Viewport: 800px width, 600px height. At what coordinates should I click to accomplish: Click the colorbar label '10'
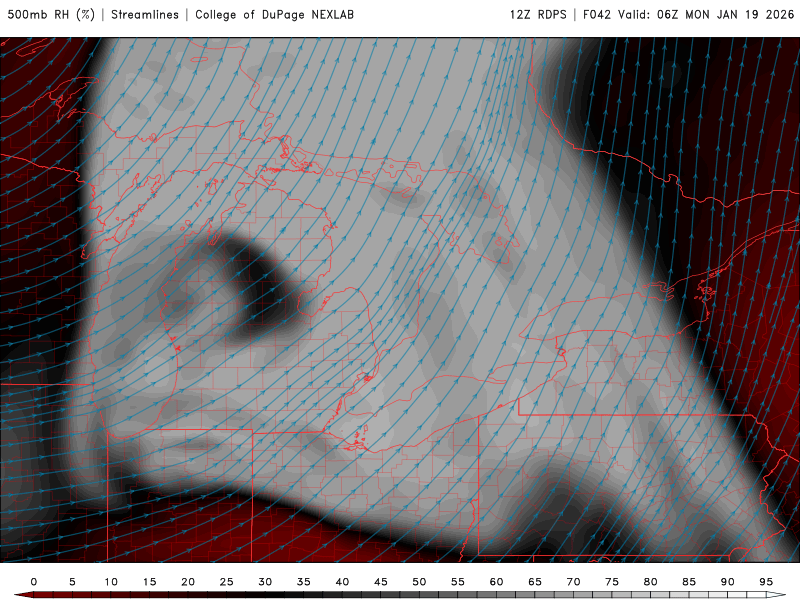pos(111,582)
